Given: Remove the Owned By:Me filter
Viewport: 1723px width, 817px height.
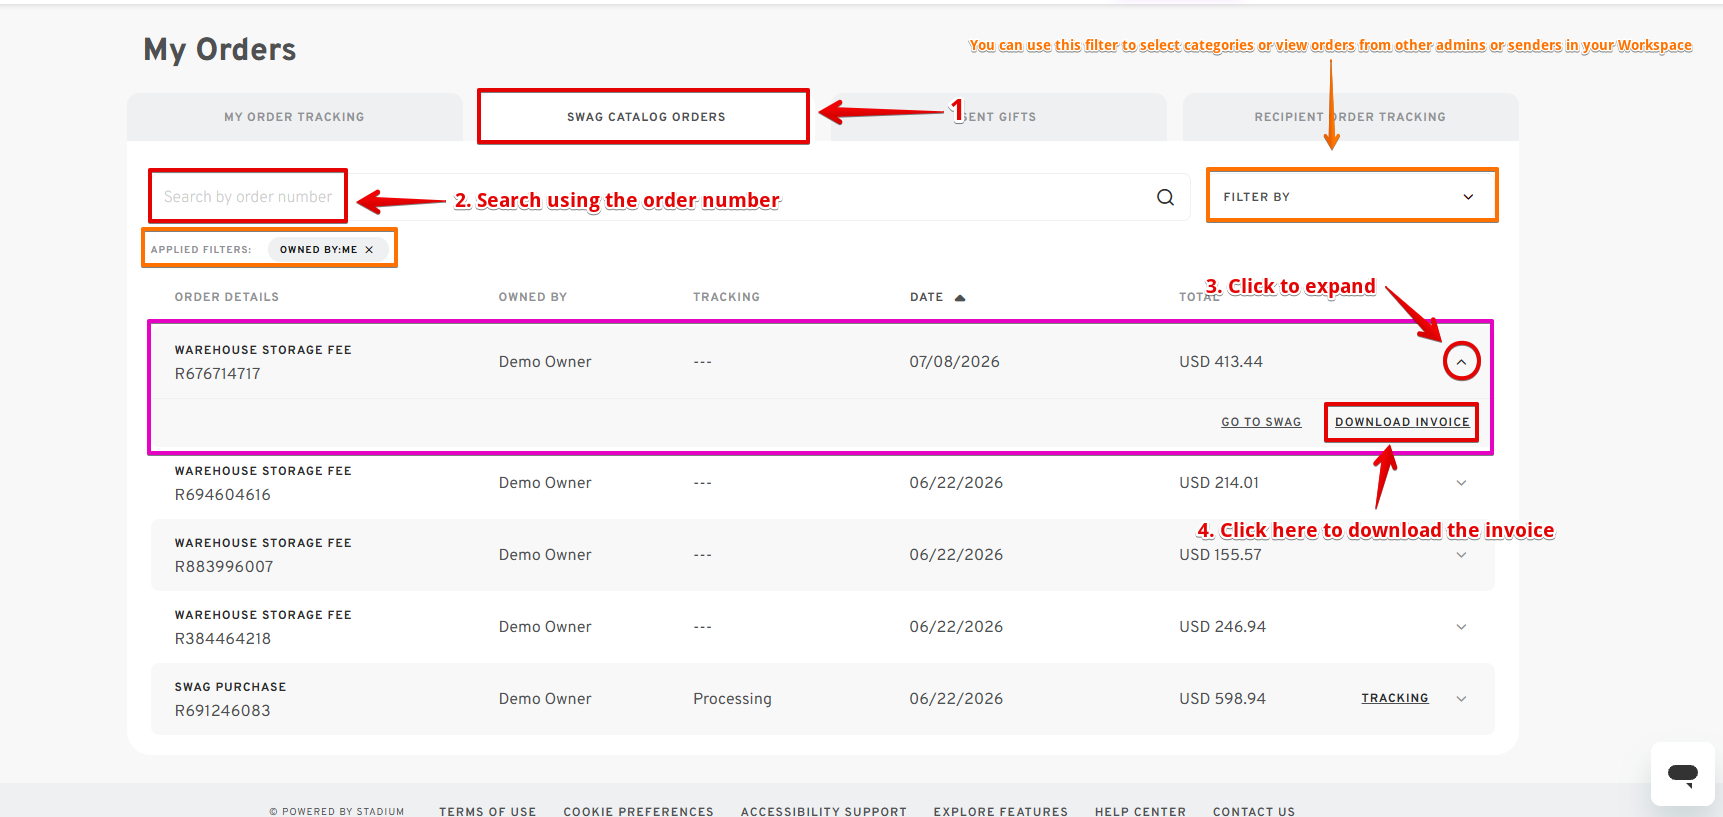Looking at the screenshot, I should (x=369, y=250).
